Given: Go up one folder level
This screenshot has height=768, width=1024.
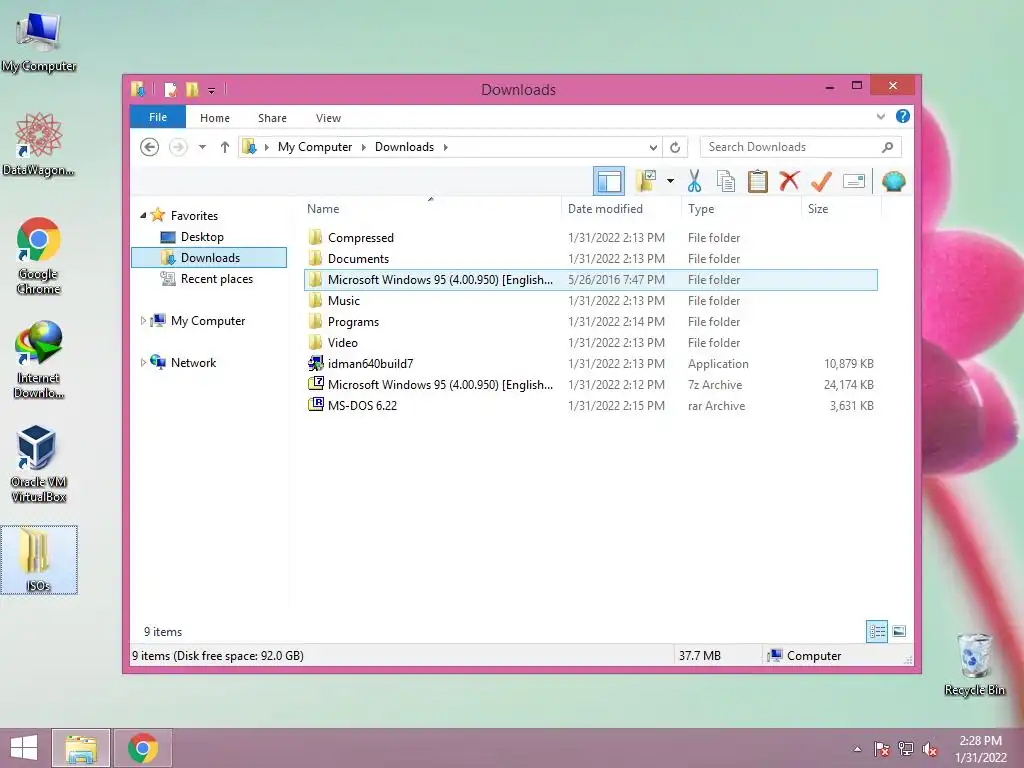Looking at the screenshot, I should [x=225, y=147].
